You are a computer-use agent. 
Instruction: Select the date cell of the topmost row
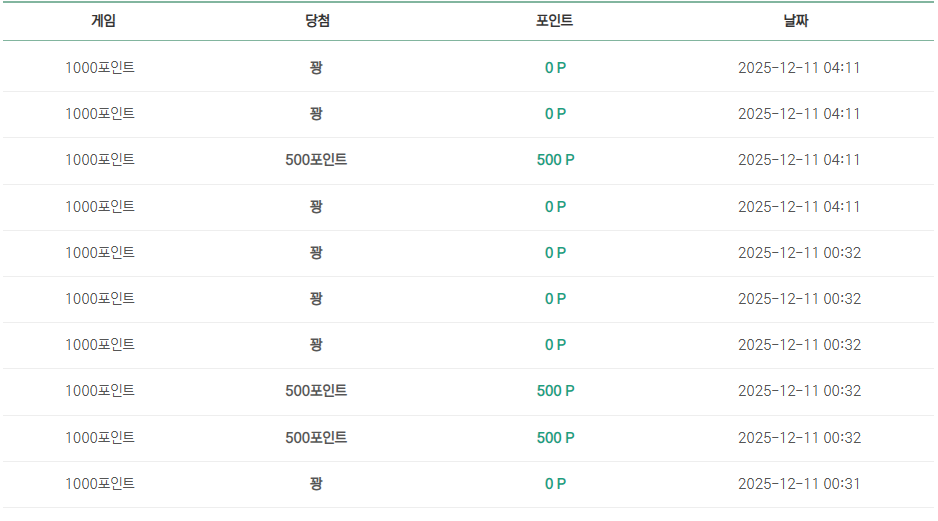pyautogui.click(x=799, y=68)
